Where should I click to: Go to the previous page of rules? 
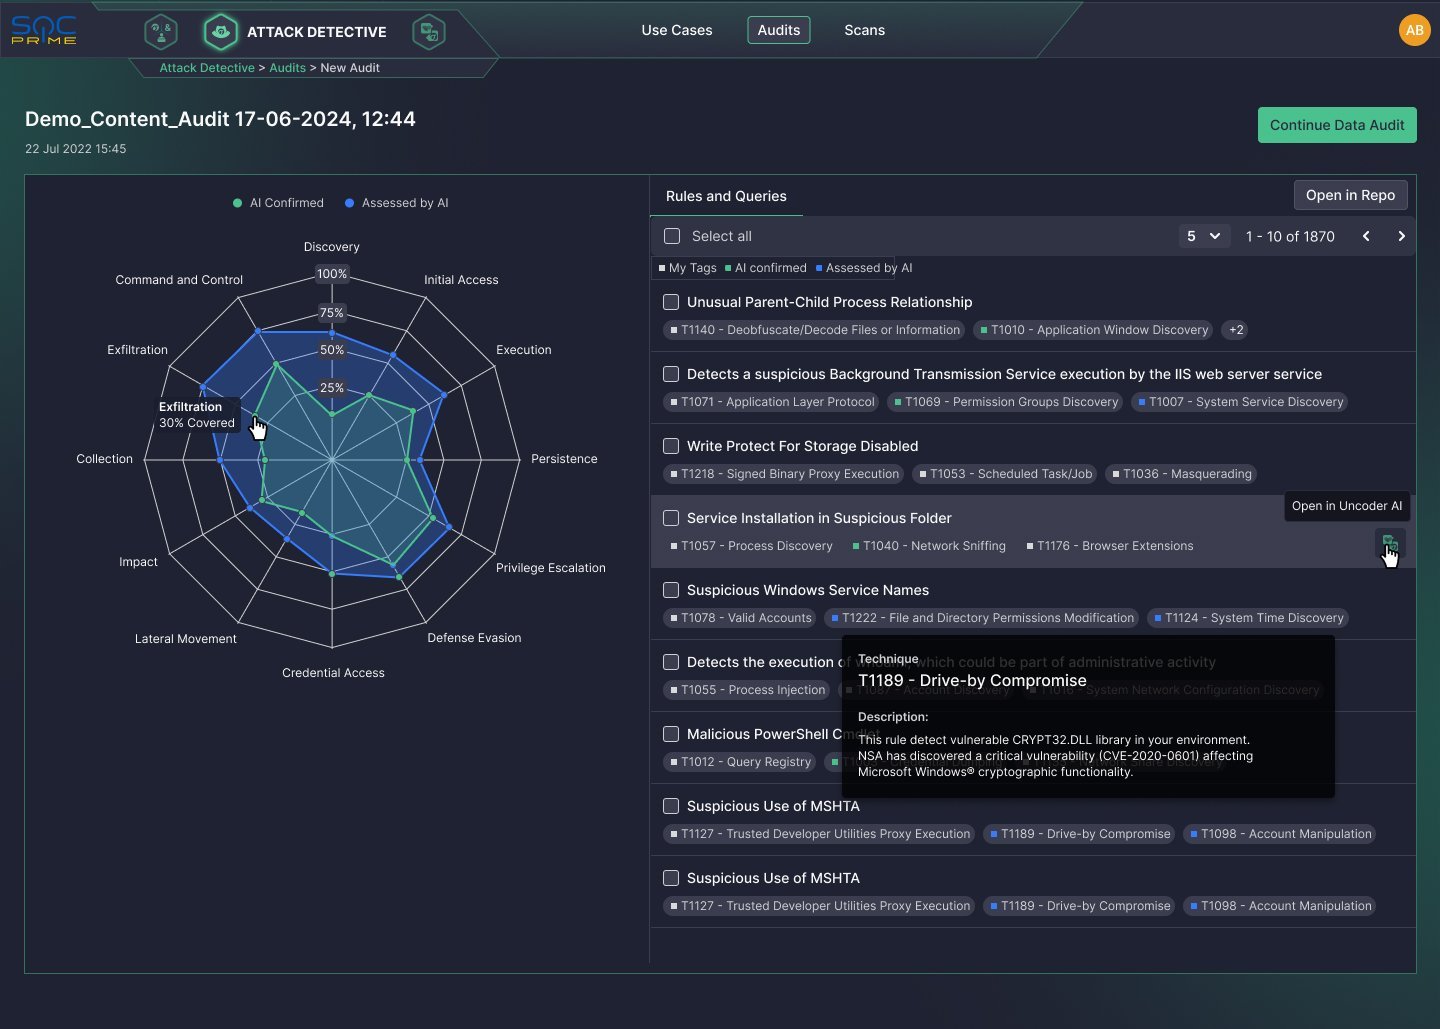click(x=1365, y=236)
